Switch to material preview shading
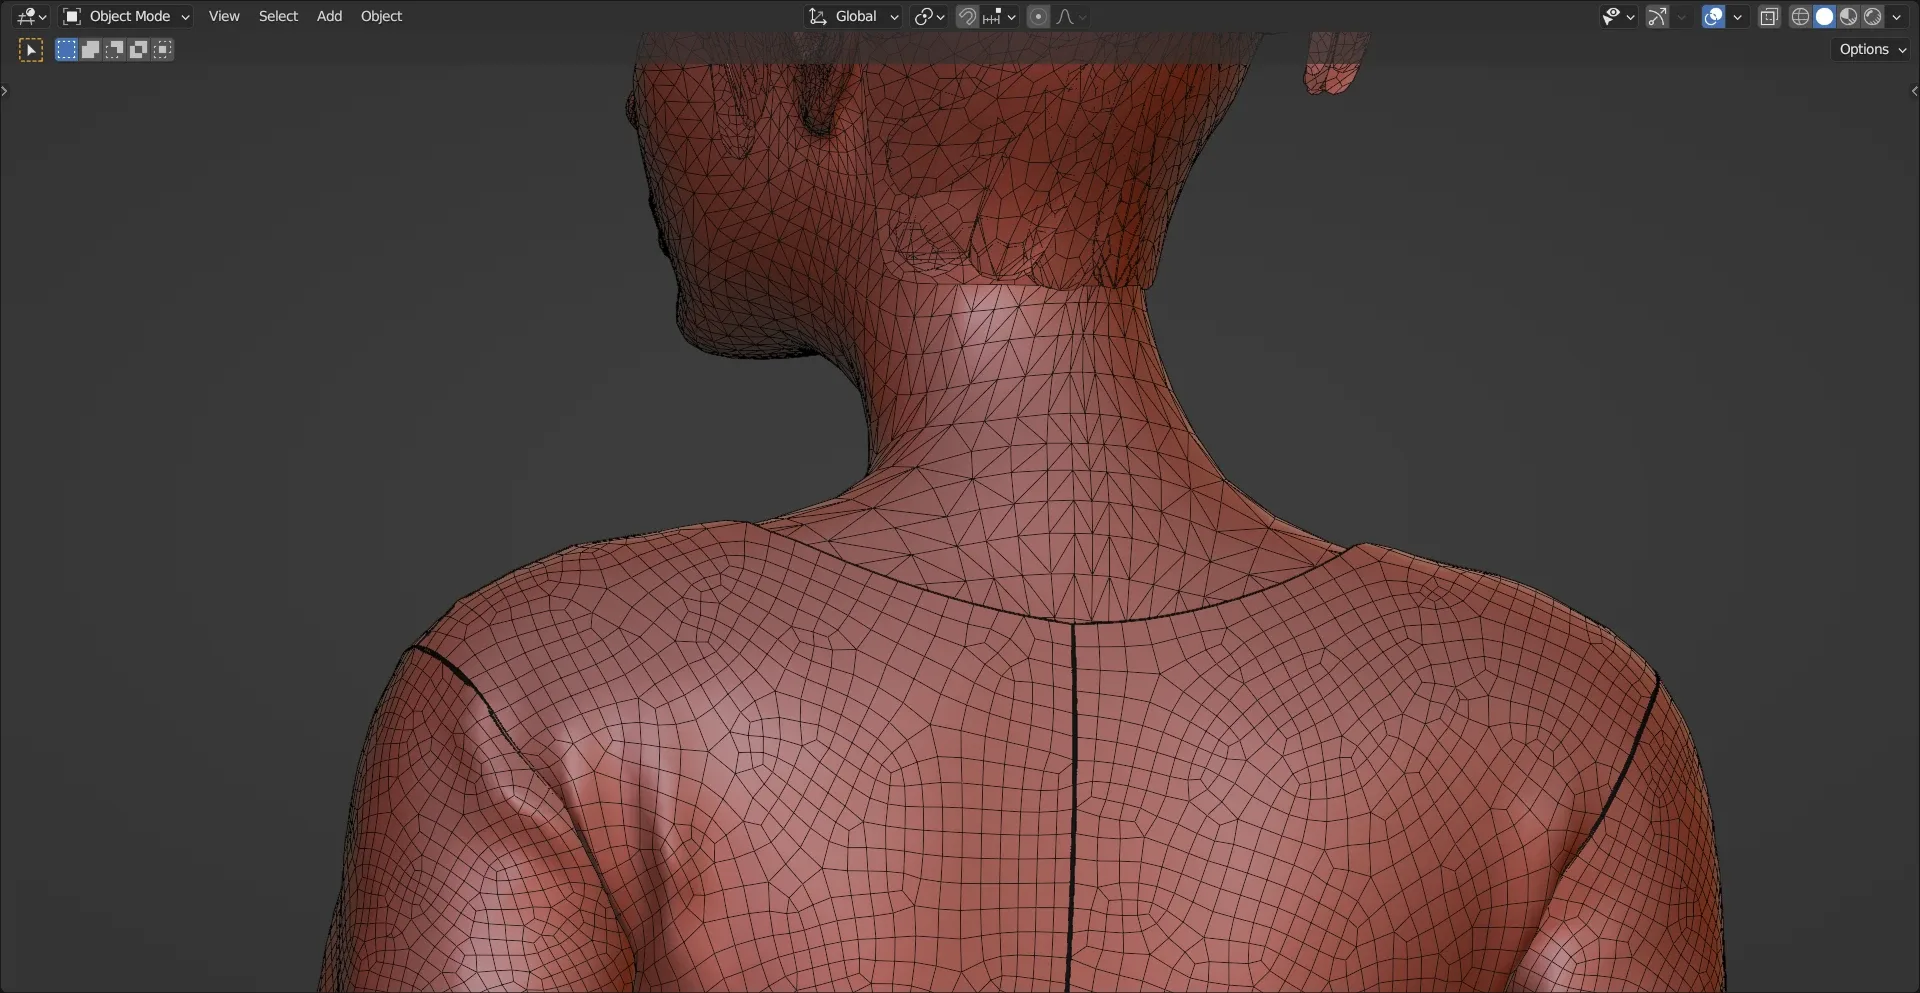Viewport: 1920px width, 993px height. pyautogui.click(x=1848, y=16)
